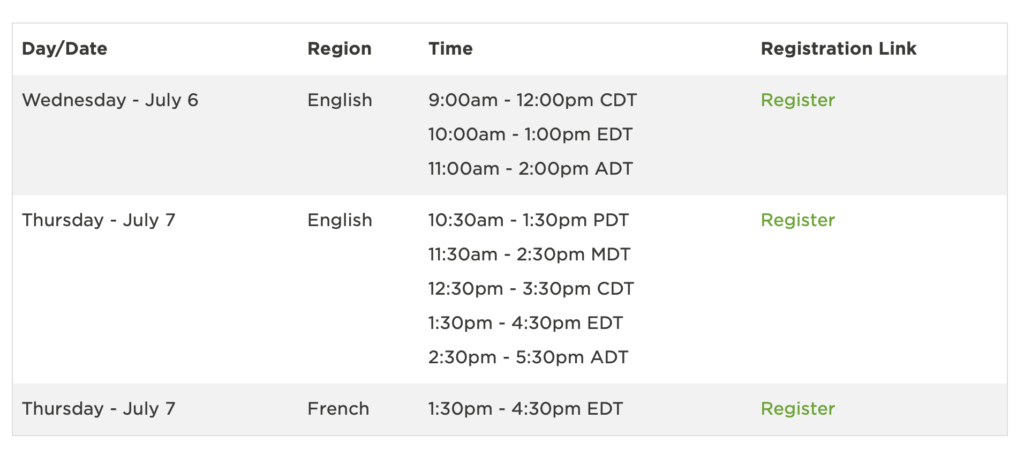Select the 12:30pm - 3:30pm CDT time
Image resolution: width=1024 pixels, height=464 pixels.
tap(531, 289)
